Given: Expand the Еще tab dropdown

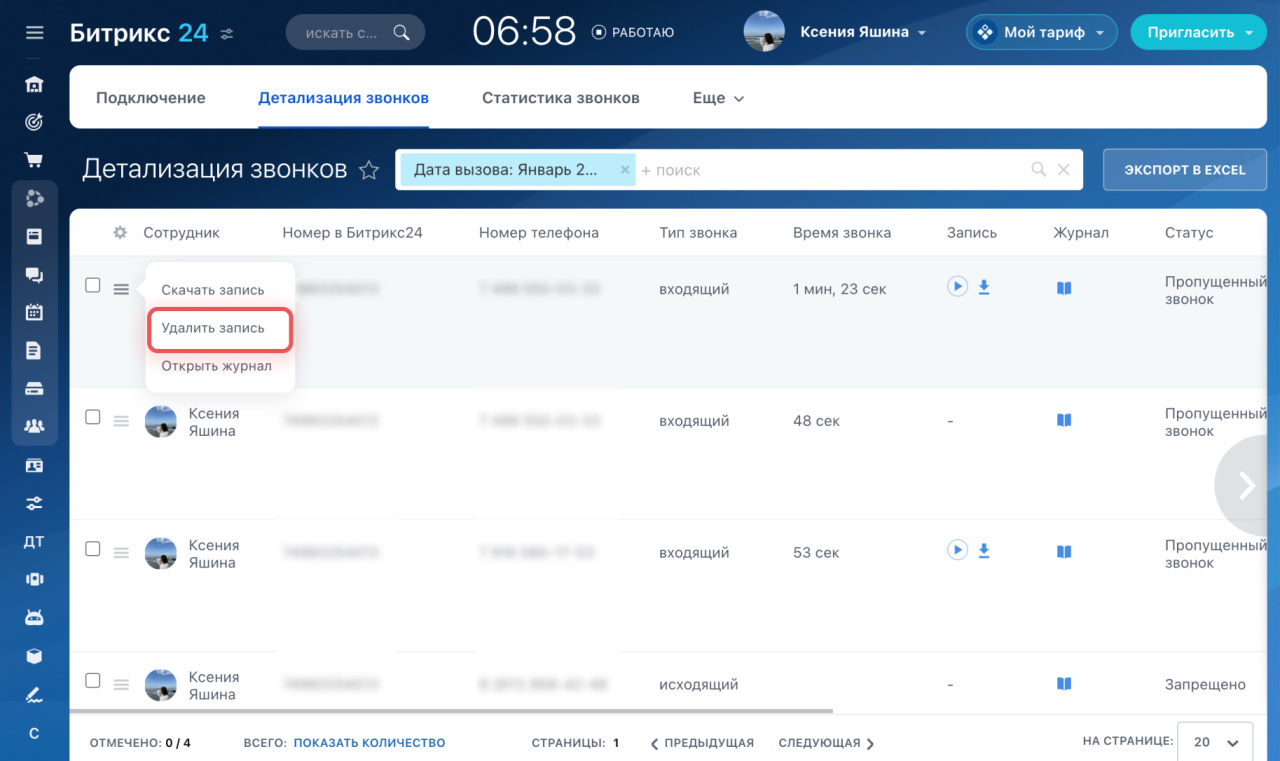Looking at the screenshot, I should (719, 98).
